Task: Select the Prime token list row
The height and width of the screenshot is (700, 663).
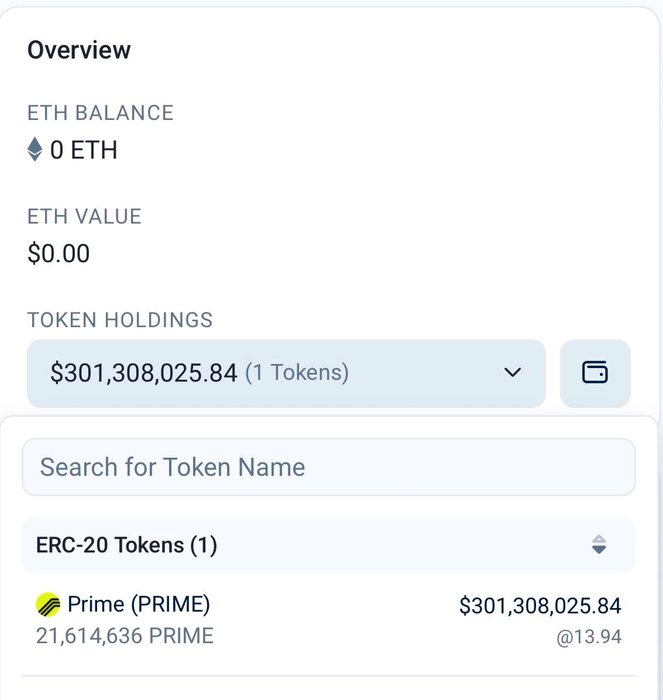Action: (328, 620)
